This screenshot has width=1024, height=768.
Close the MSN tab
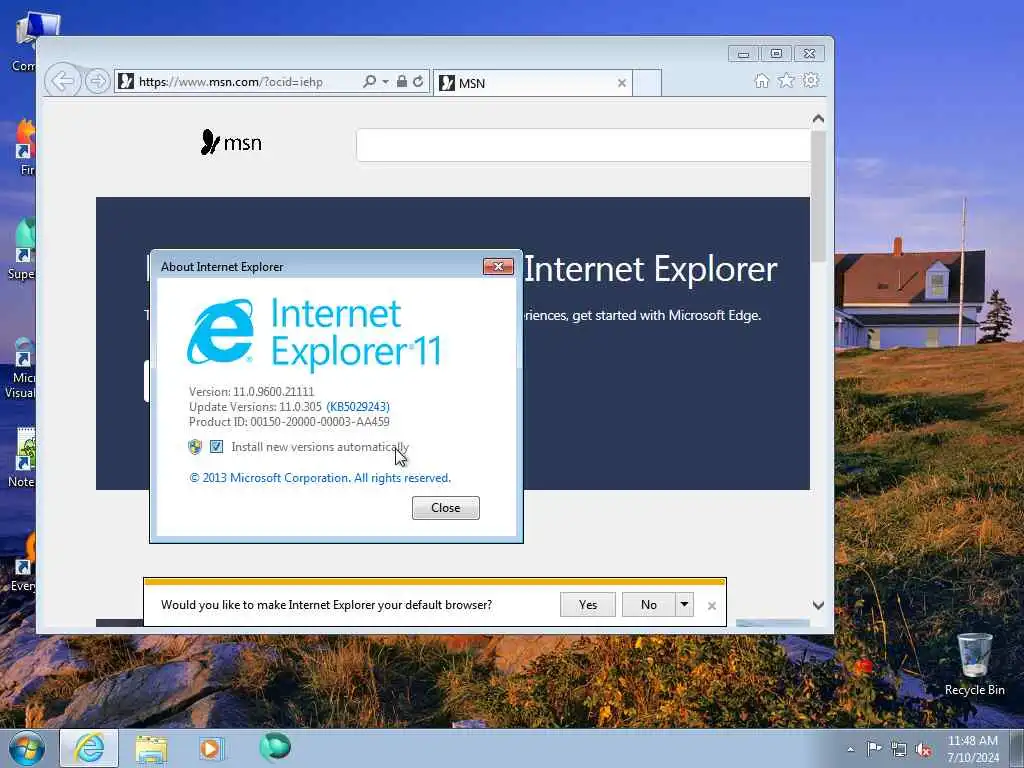coord(622,83)
